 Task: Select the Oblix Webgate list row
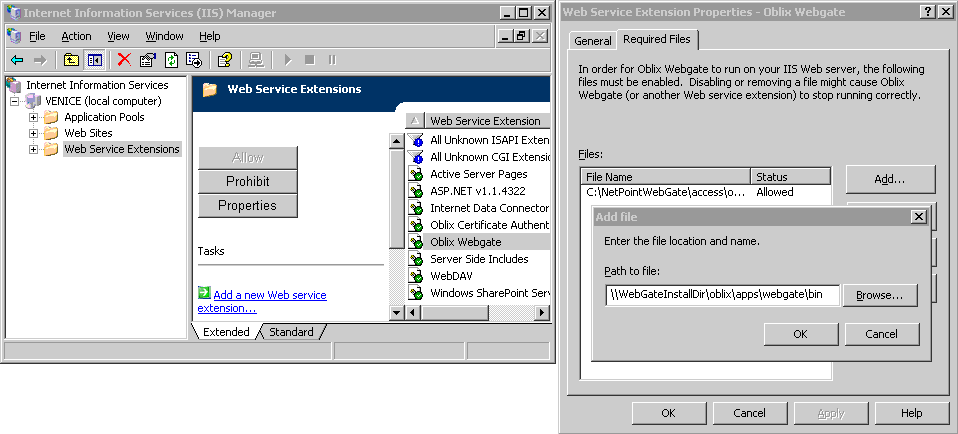click(x=478, y=242)
